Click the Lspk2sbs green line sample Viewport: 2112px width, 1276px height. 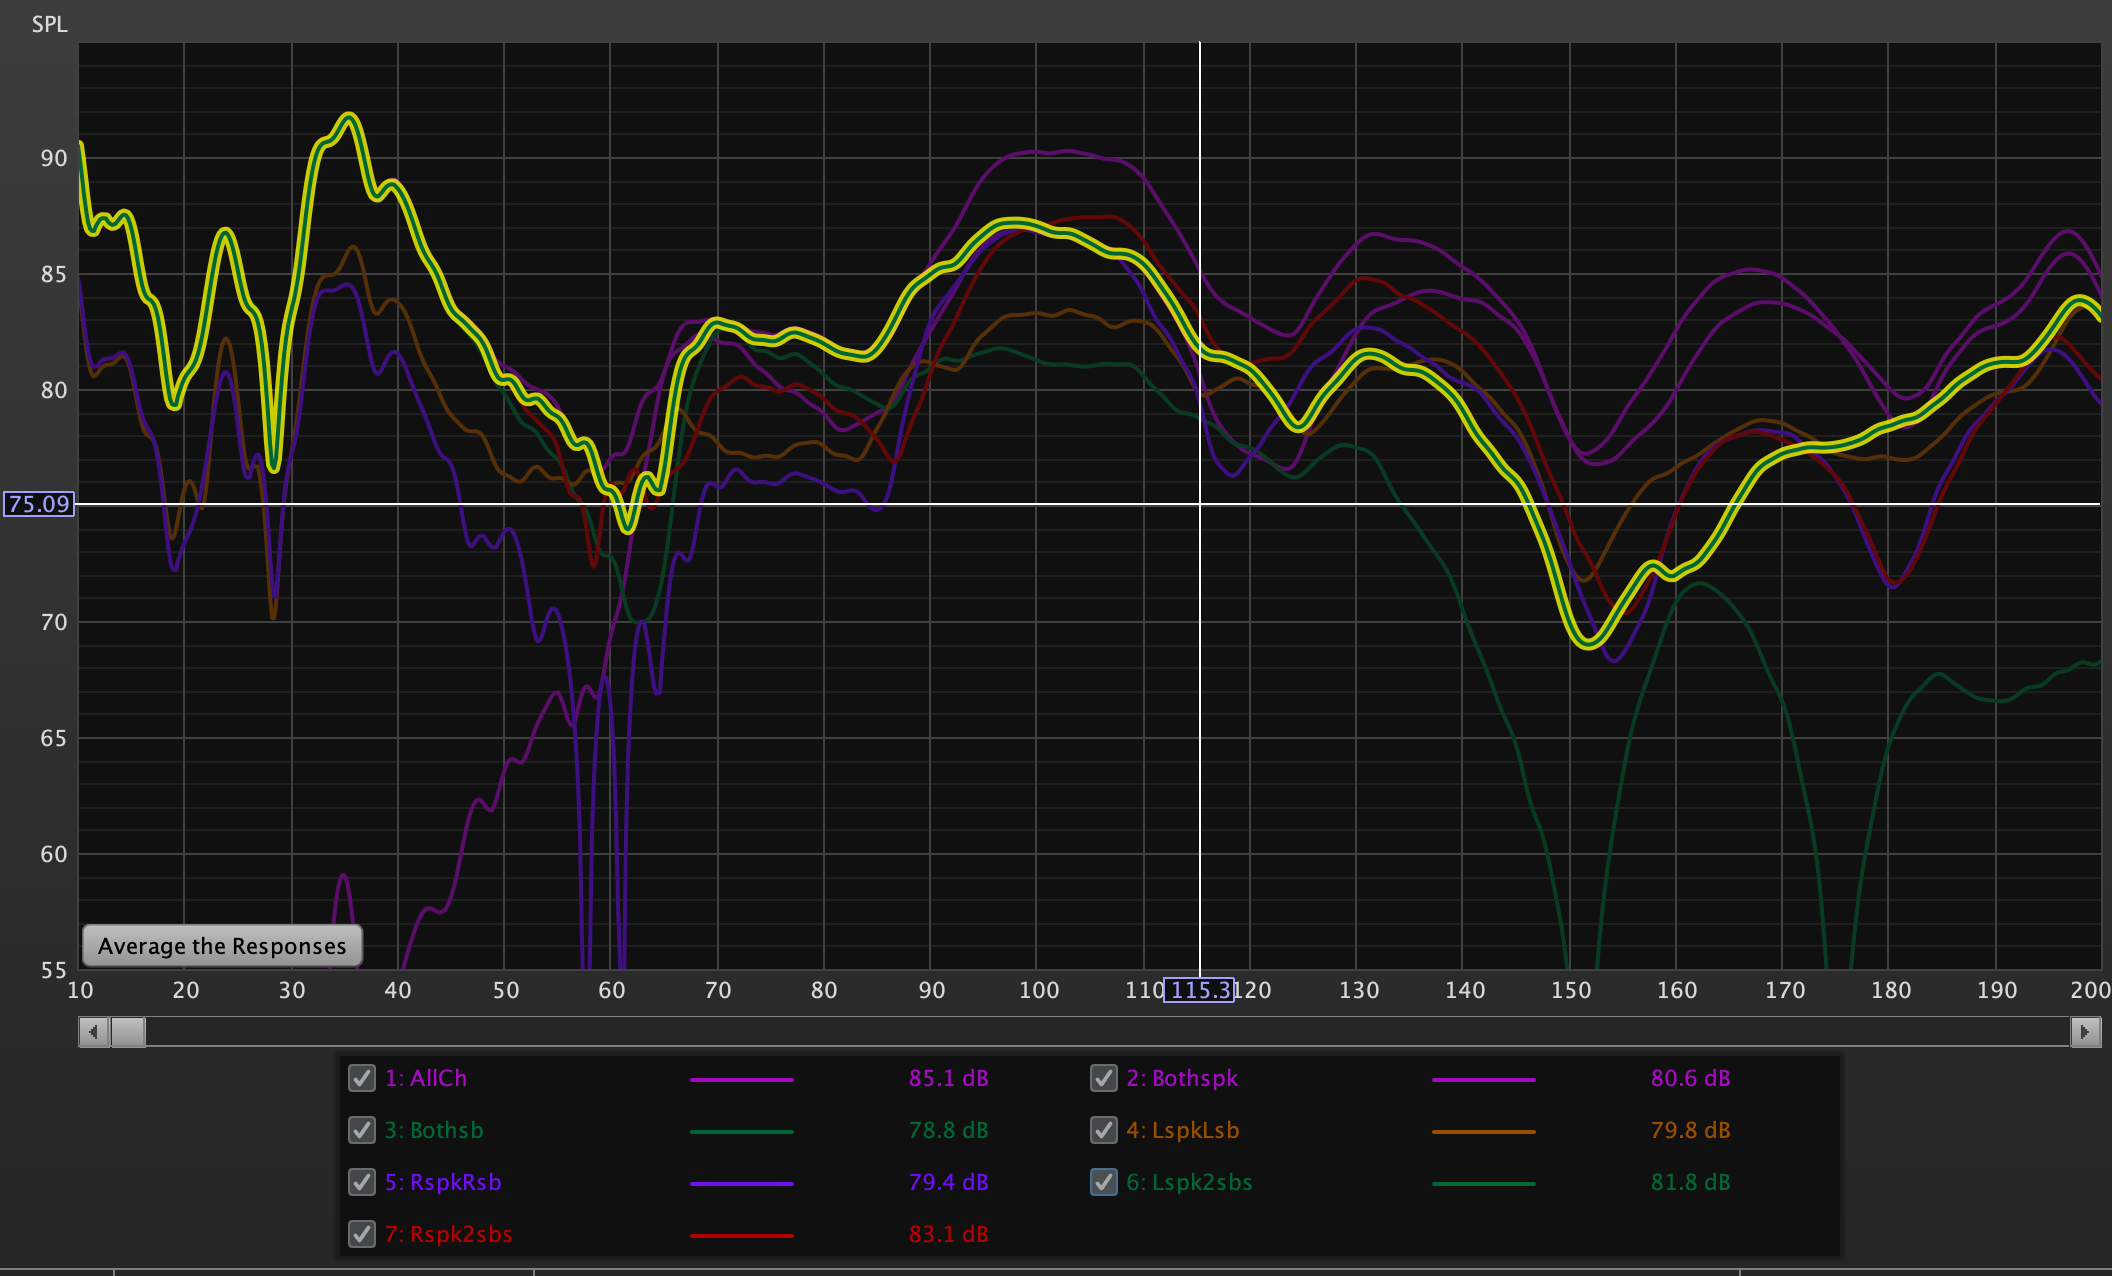click(1484, 1184)
